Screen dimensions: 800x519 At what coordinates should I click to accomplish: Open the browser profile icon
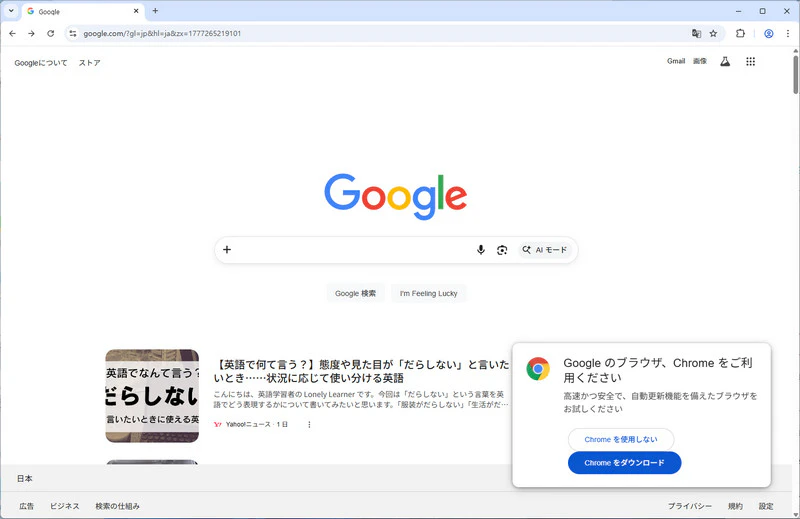click(768, 34)
